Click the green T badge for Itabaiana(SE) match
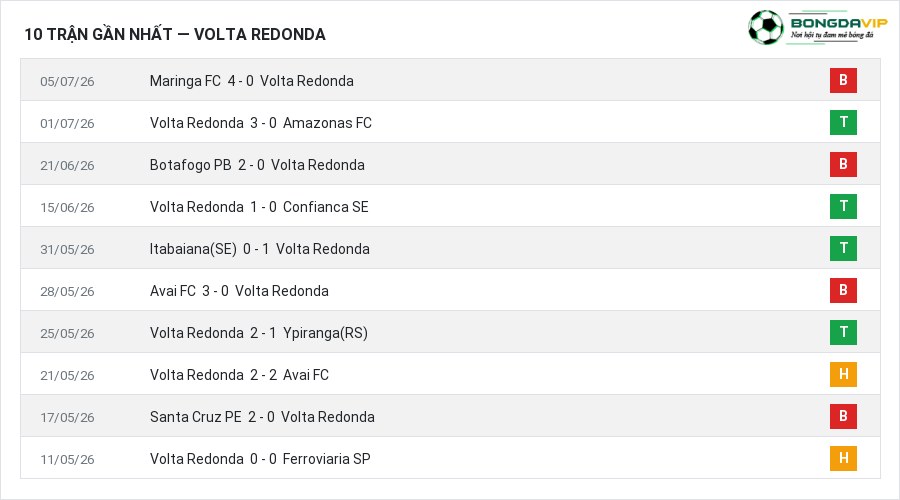The height and width of the screenshot is (500, 900). point(843,248)
